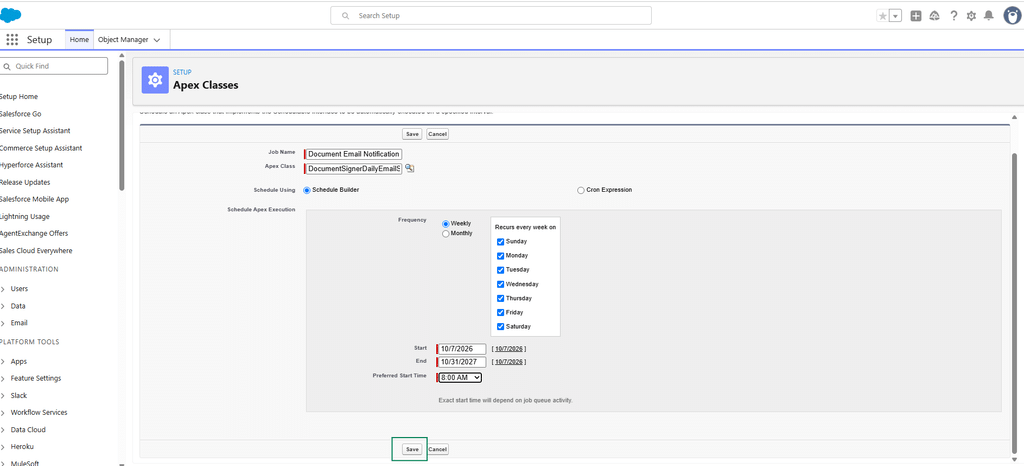The height and width of the screenshot is (466, 1024).
Task: Open the notifications bell
Action: pyautogui.click(x=989, y=16)
